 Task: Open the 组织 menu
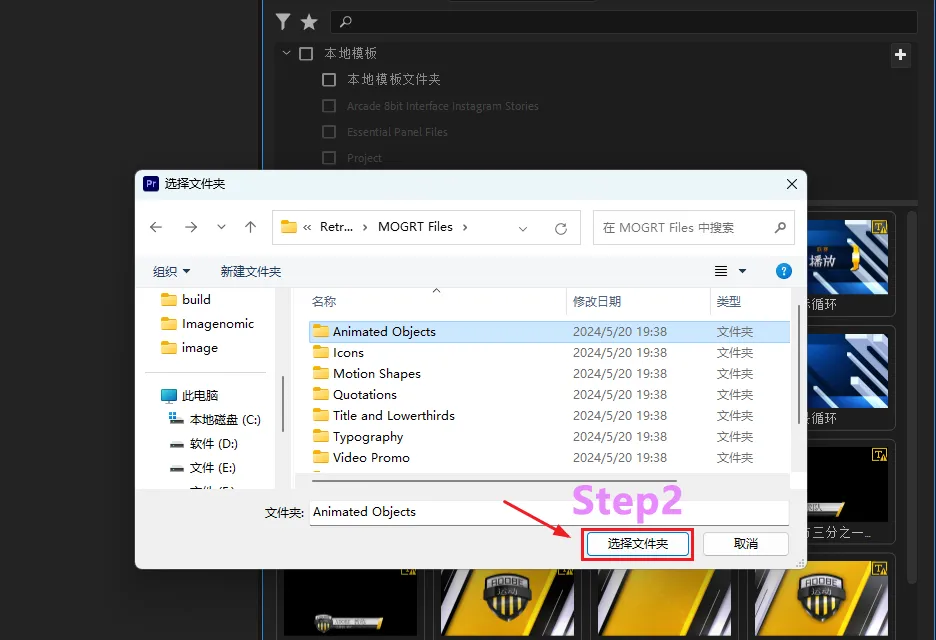point(171,271)
